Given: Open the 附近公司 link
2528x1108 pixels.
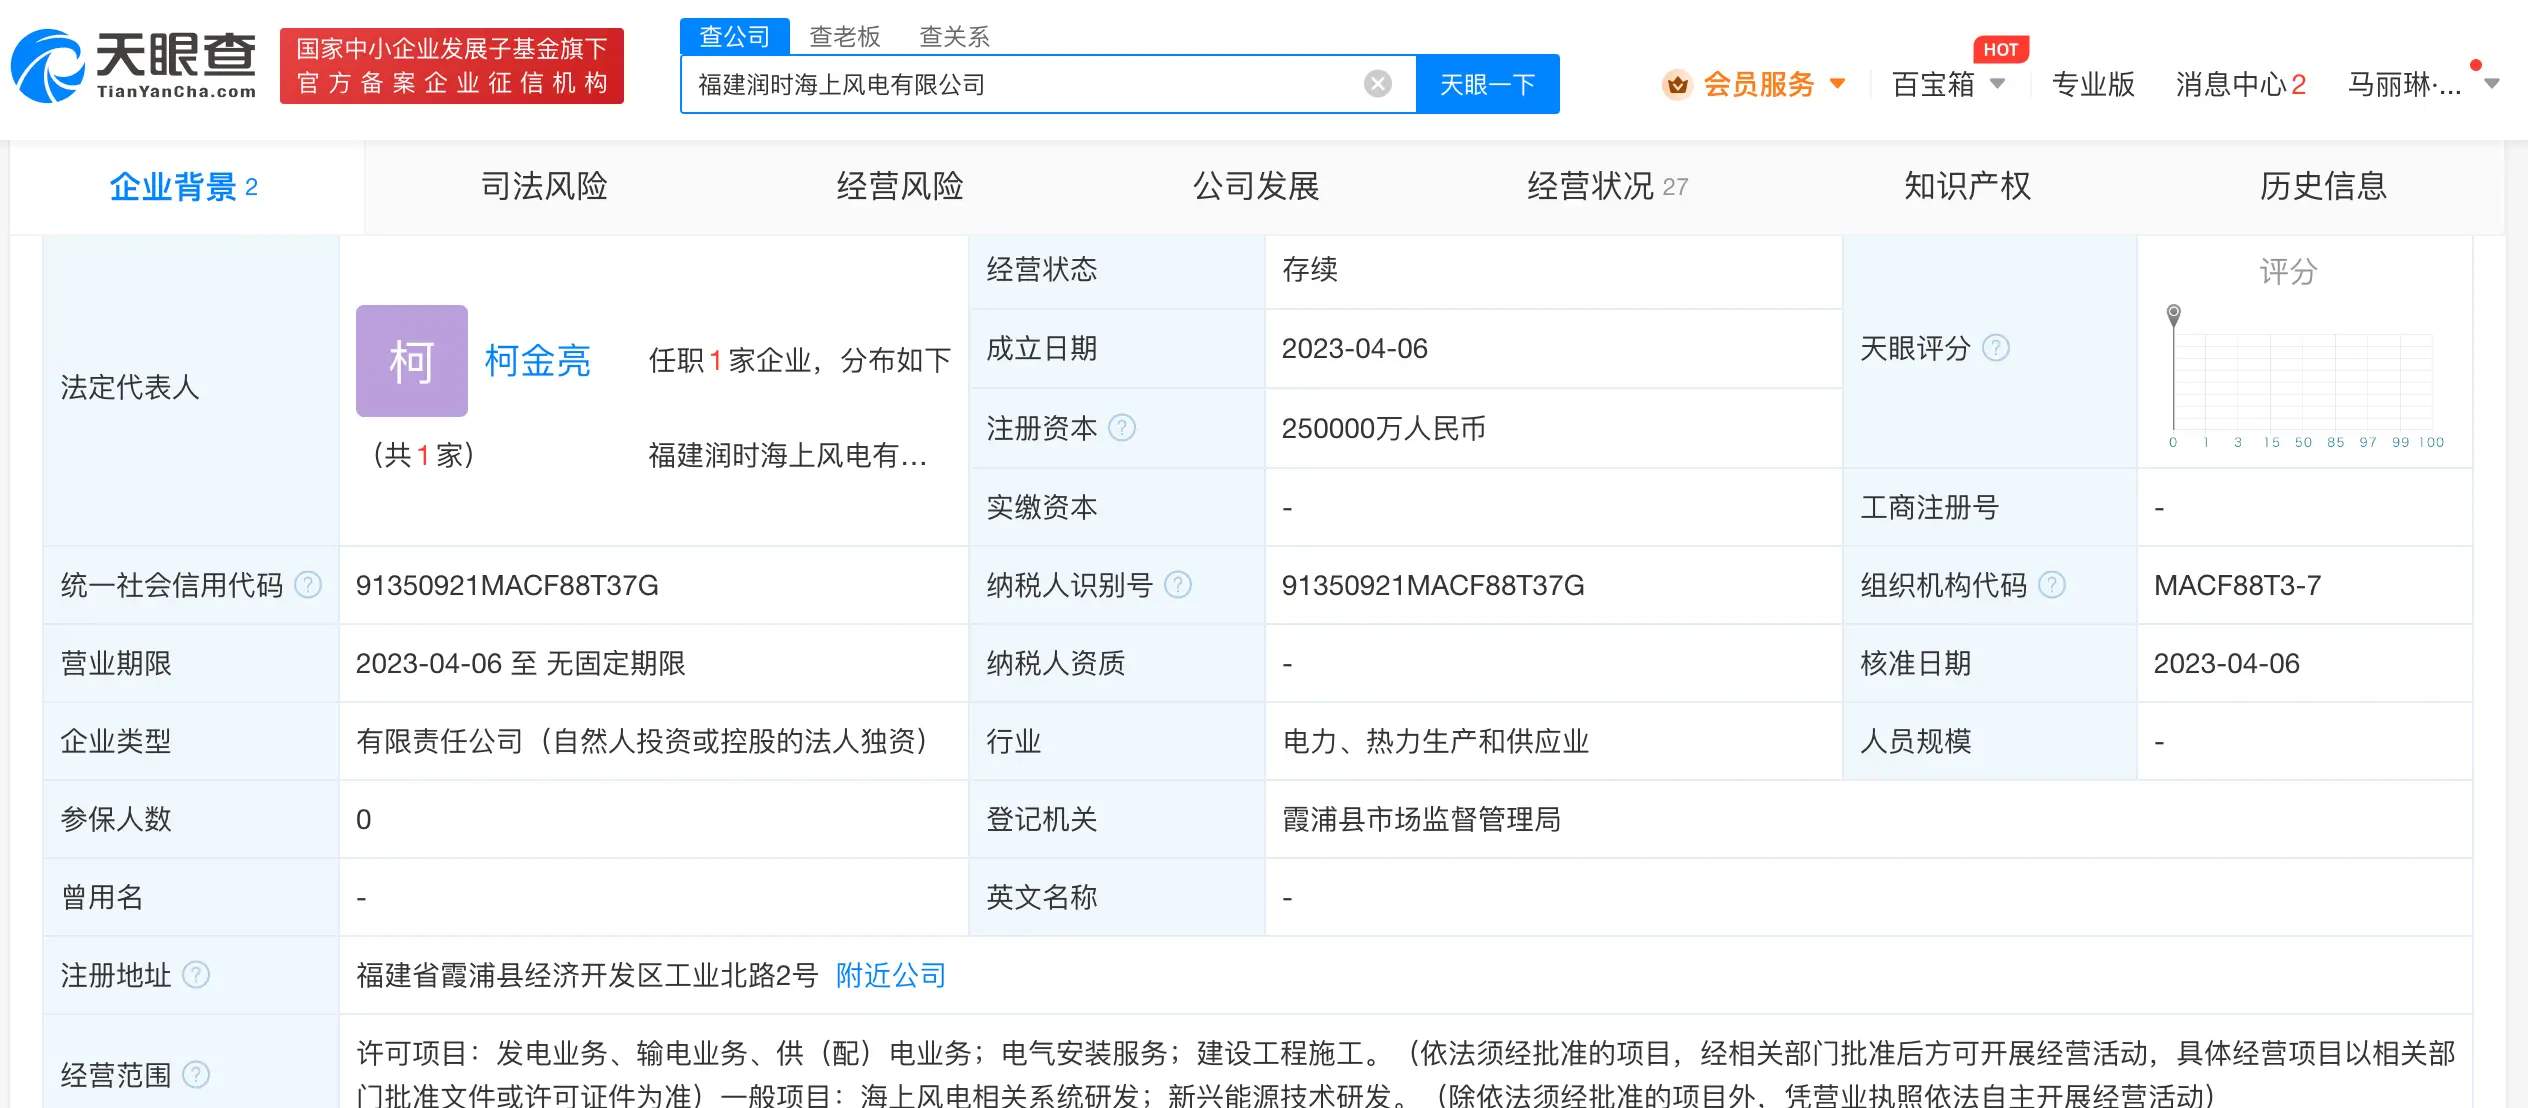Looking at the screenshot, I should pos(891,975).
